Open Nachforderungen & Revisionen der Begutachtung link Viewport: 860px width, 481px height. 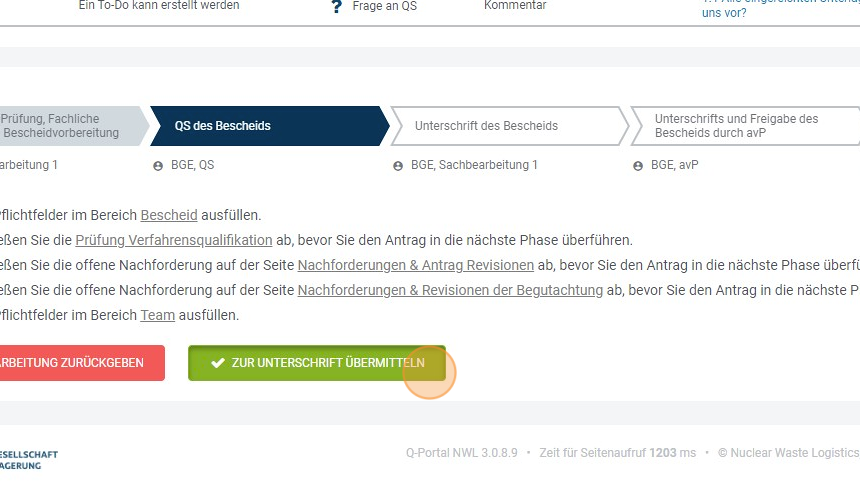coord(450,290)
